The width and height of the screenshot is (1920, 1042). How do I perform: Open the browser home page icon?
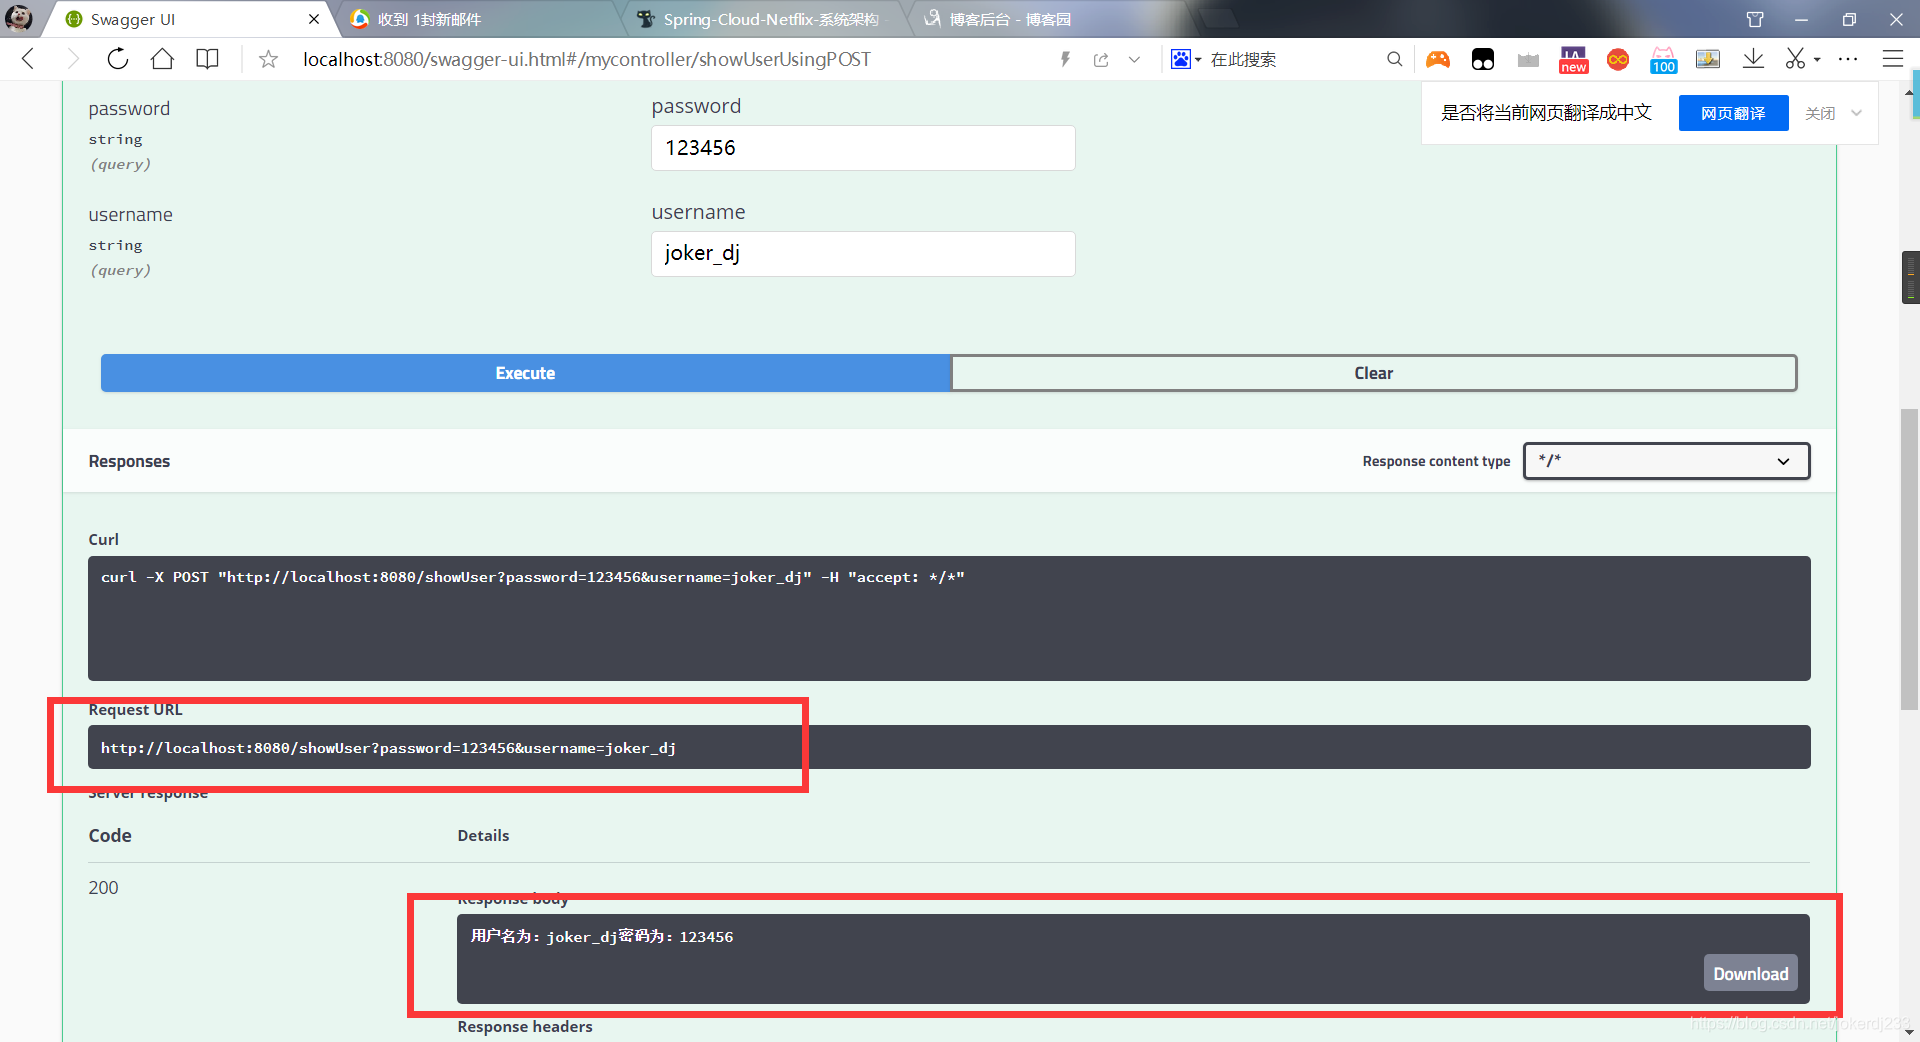pos(162,59)
